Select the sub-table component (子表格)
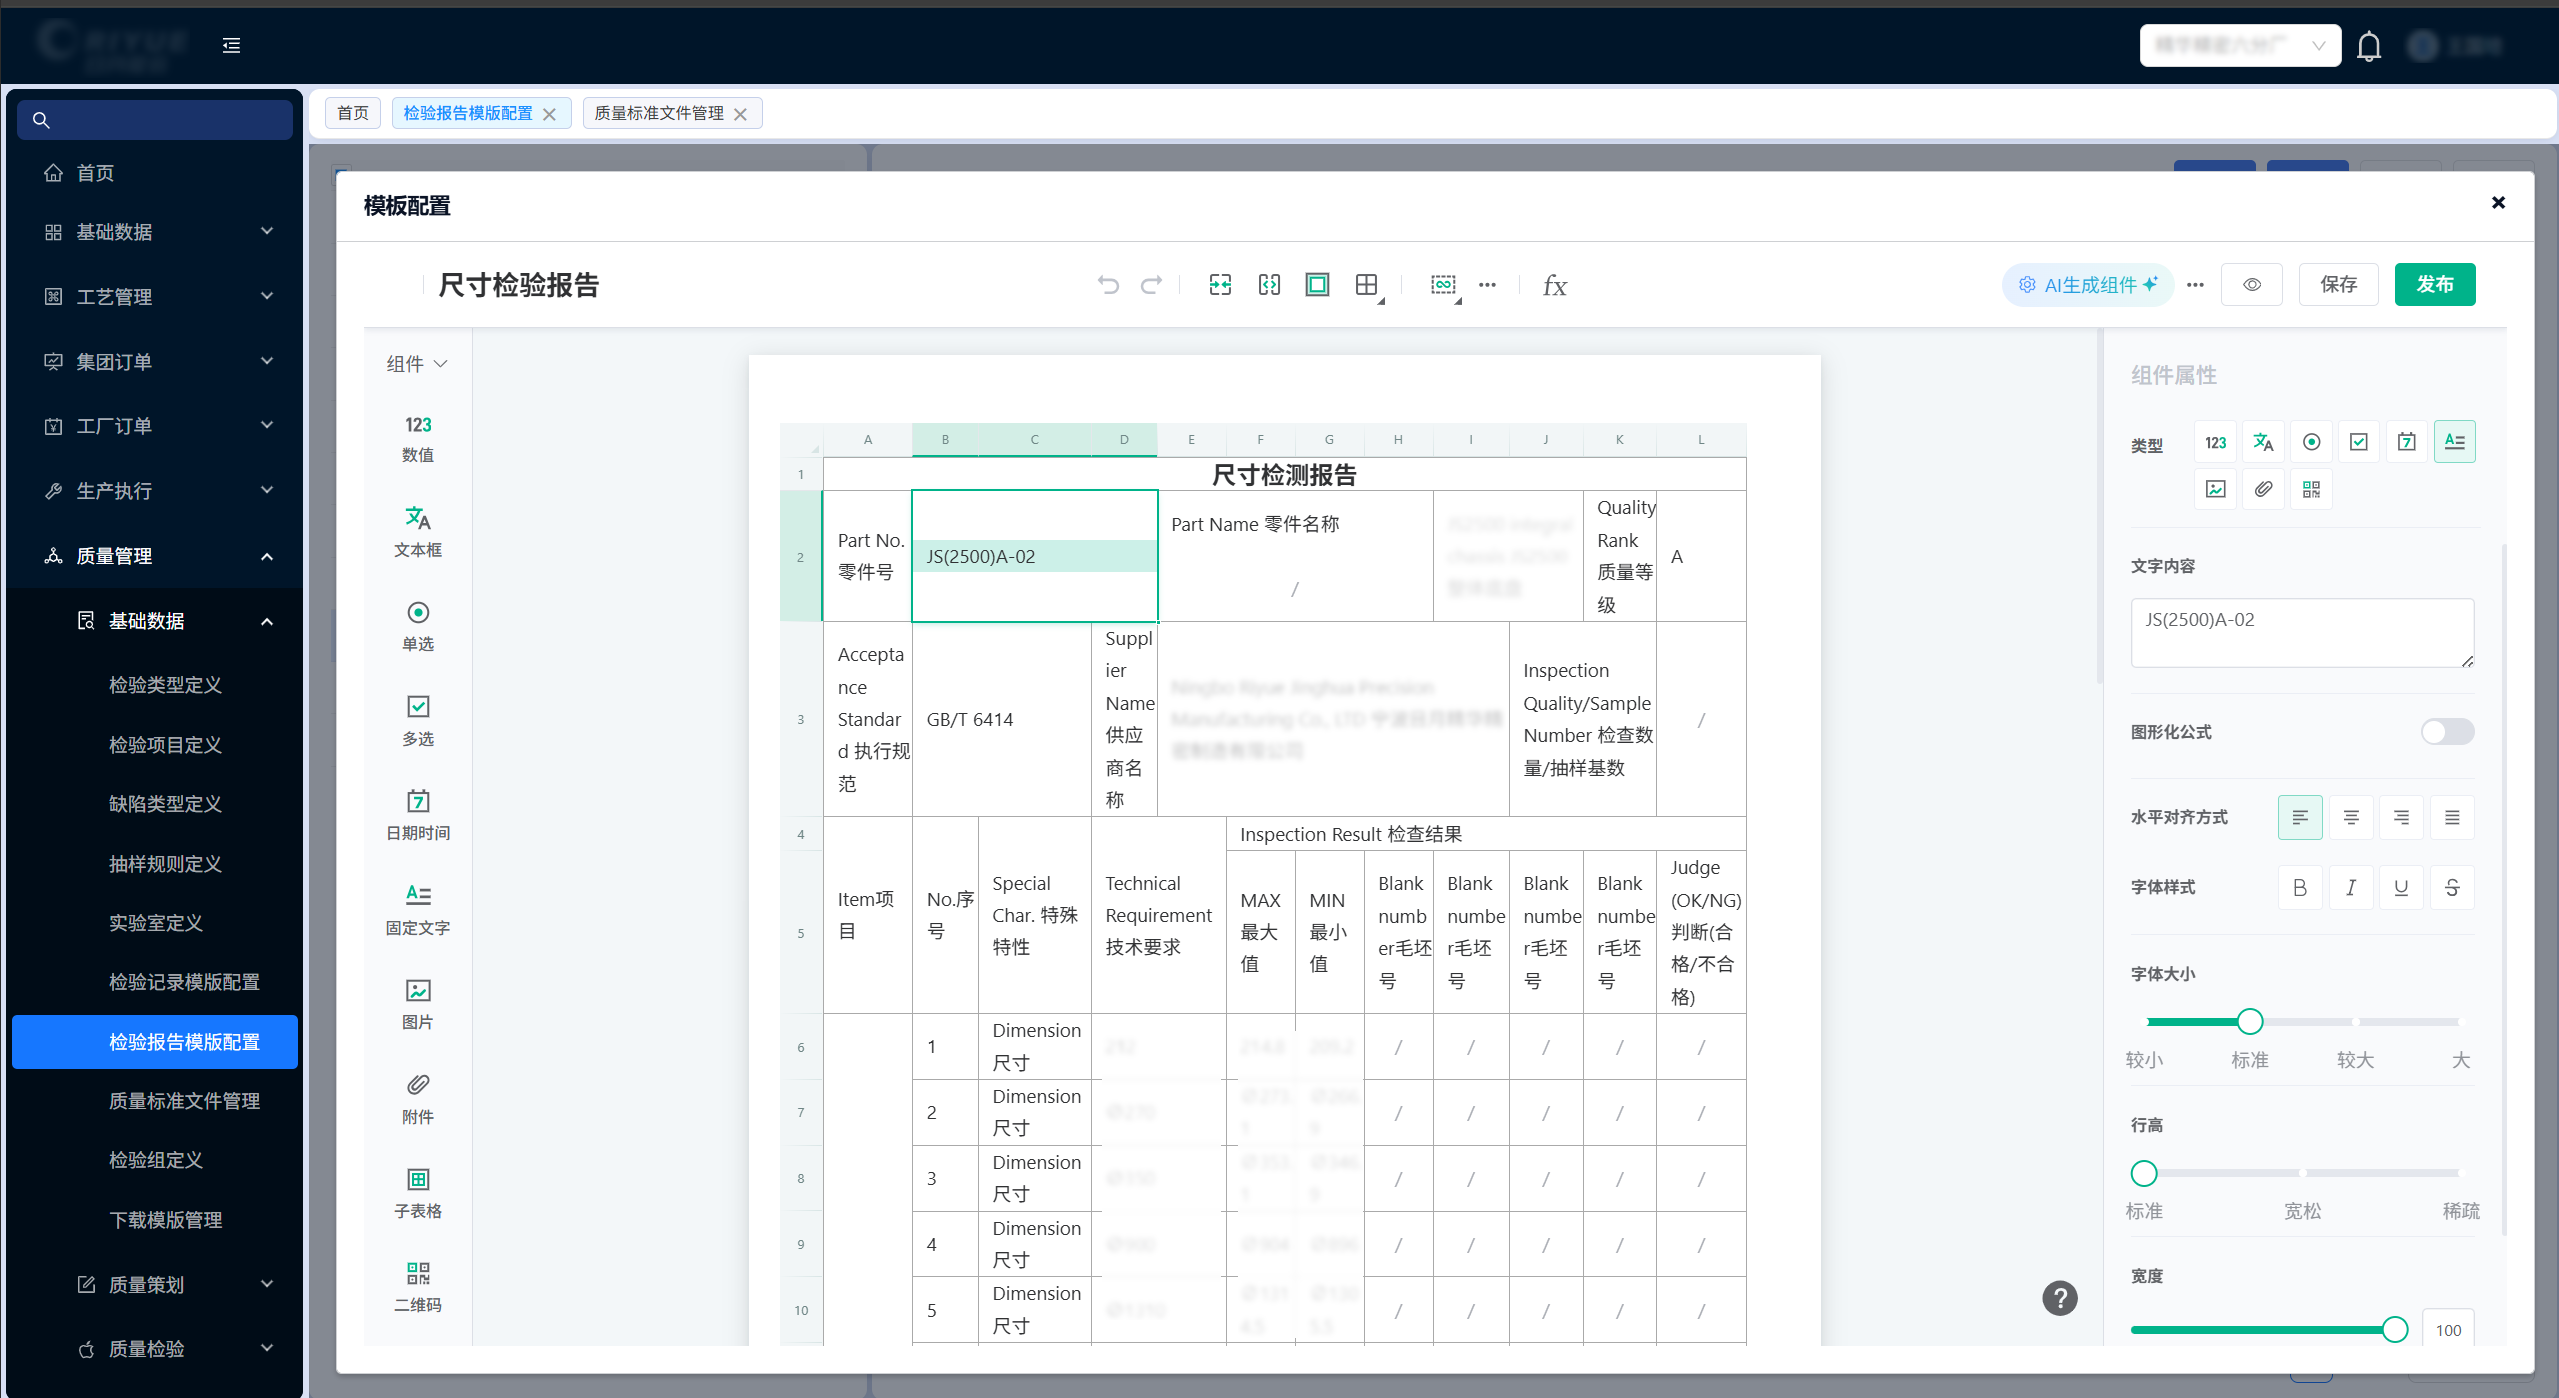Image resolution: width=2559 pixels, height=1398 pixels. pos(417,1191)
